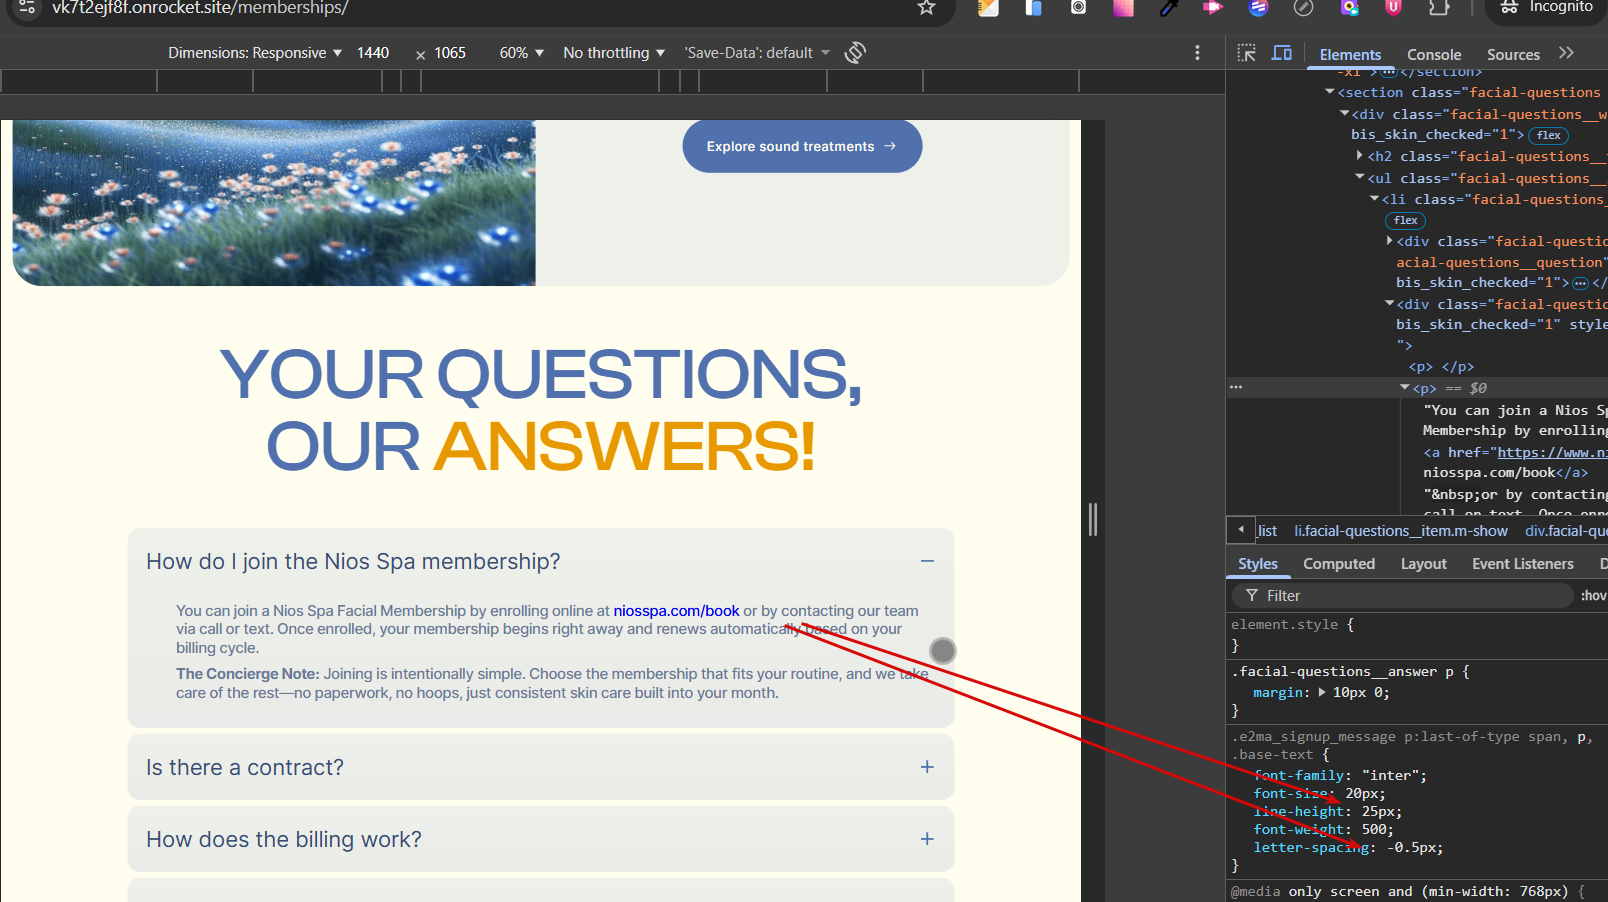
Task: Open the 60% zoom dropdown
Action: point(522,53)
